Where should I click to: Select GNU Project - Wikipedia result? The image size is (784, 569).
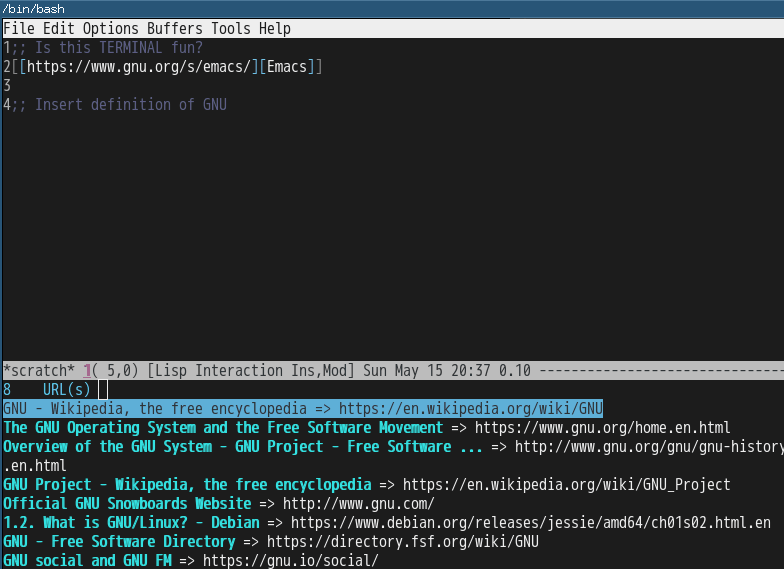coord(366,484)
